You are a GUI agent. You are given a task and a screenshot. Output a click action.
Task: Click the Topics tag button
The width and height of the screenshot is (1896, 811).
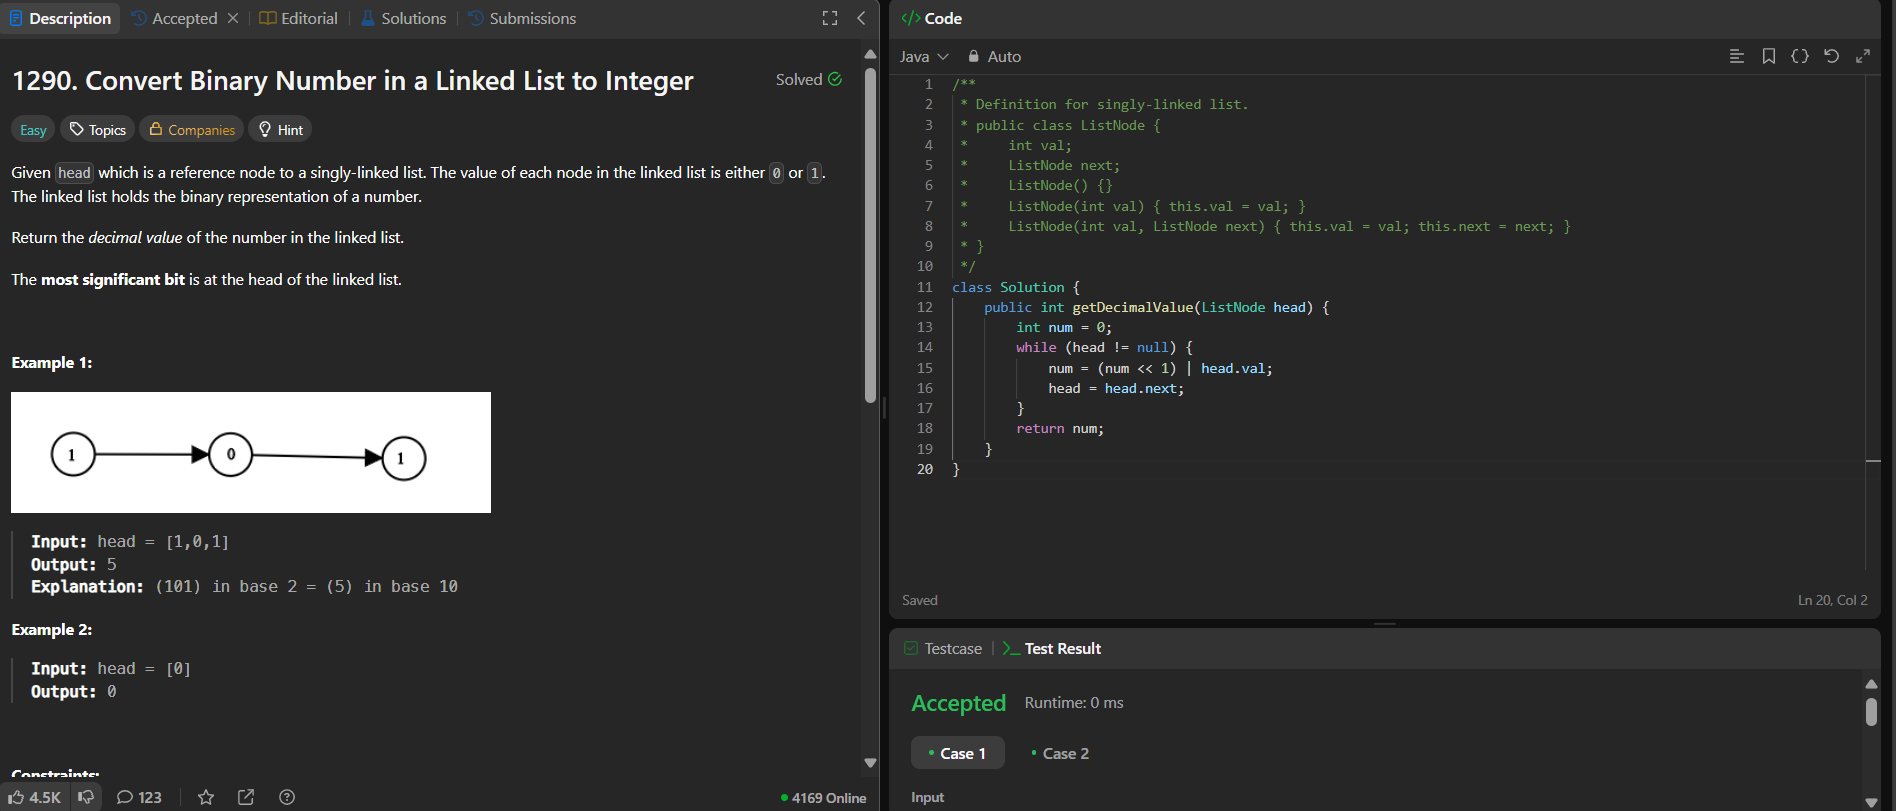(97, 130)
